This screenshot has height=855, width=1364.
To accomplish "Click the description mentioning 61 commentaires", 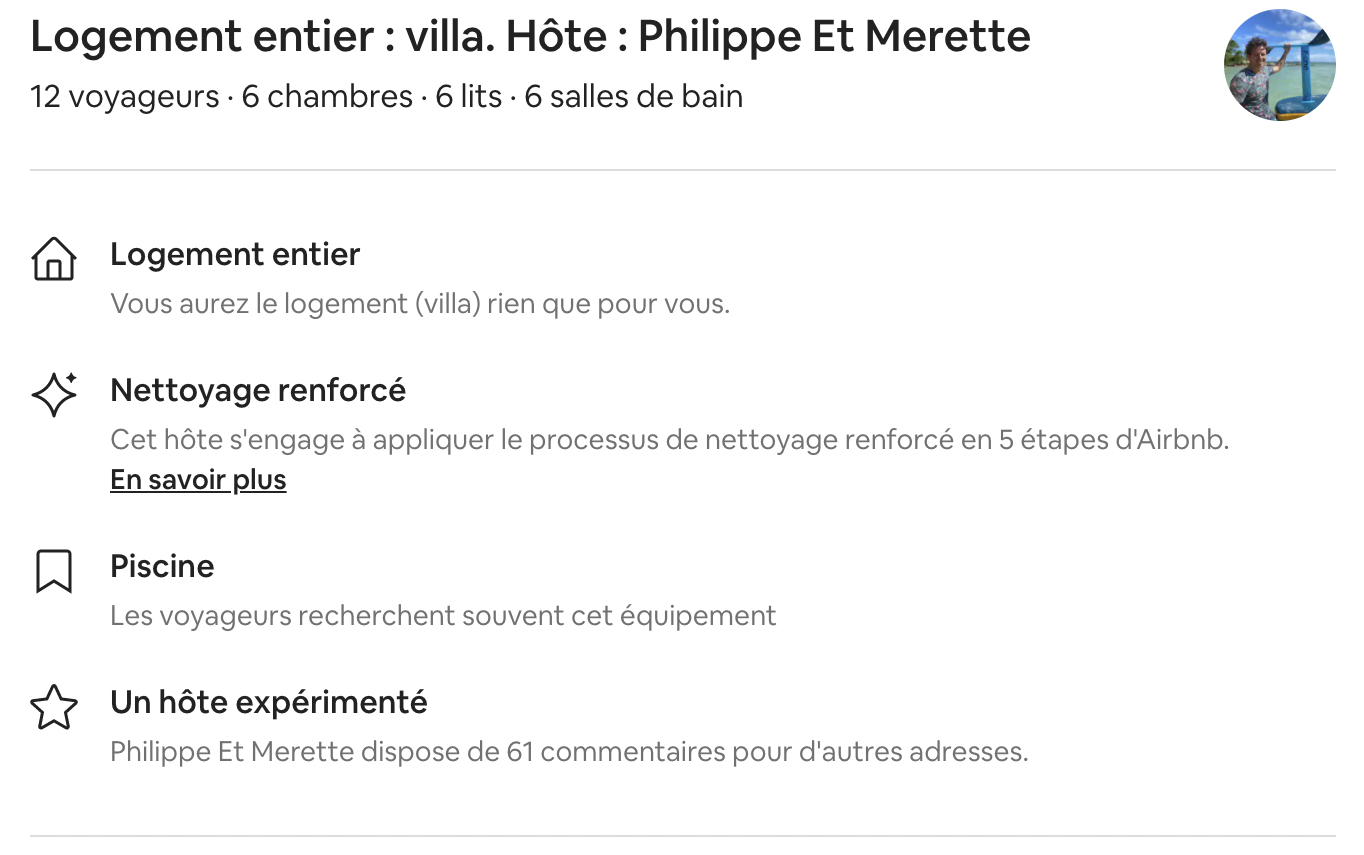I will pyautogui.click(x=569, y=751).
